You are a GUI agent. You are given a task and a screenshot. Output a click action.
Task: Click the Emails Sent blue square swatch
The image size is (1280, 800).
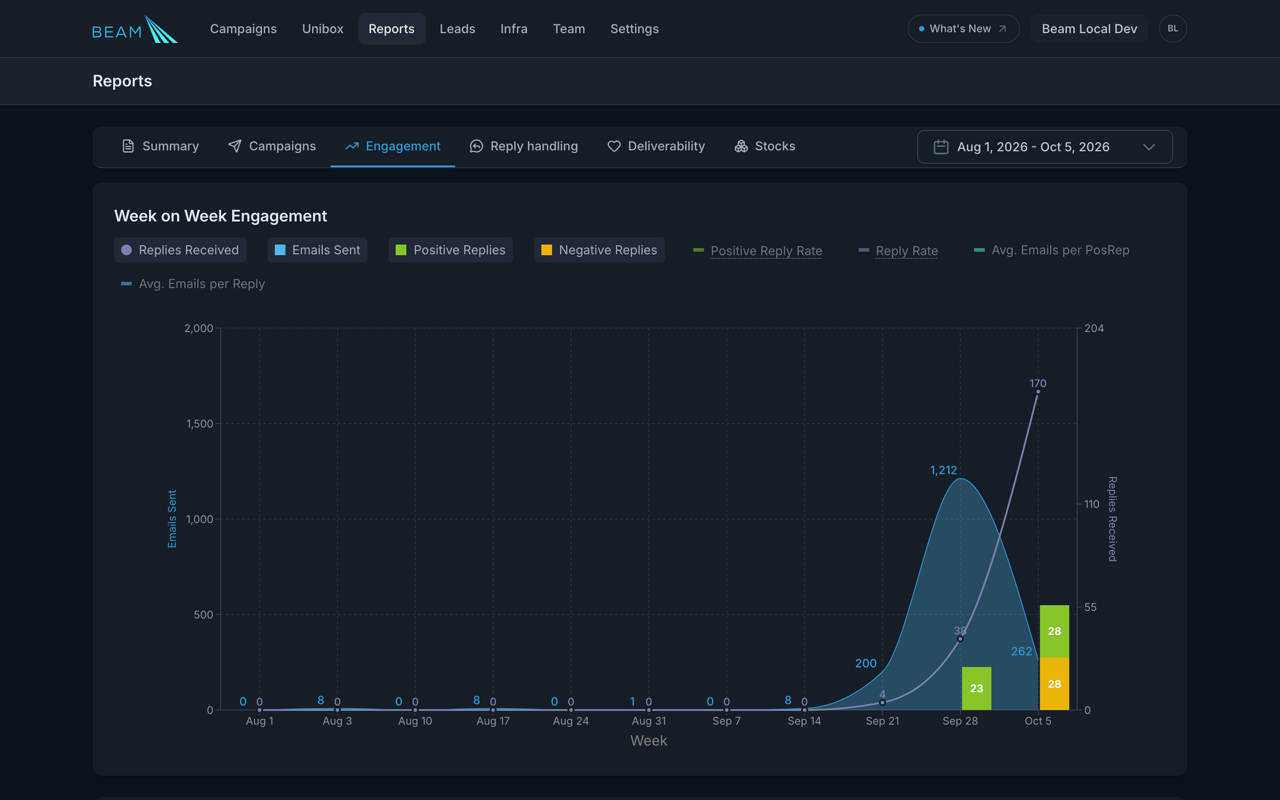tap(280, 250)
